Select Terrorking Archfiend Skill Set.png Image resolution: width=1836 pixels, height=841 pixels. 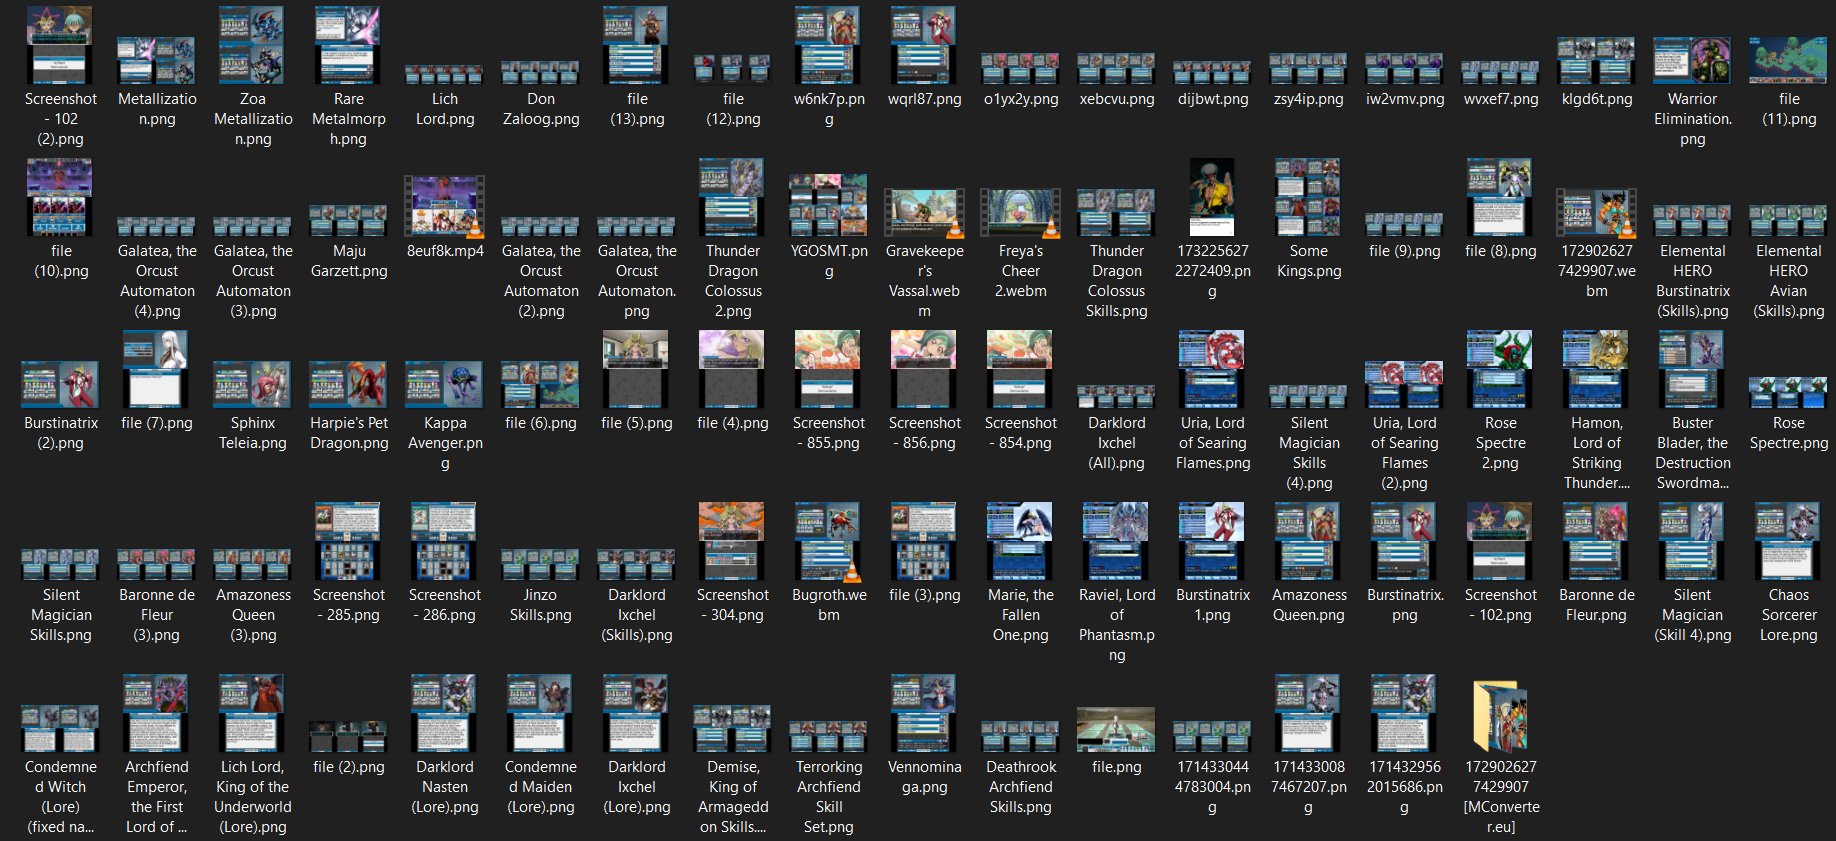828,736
